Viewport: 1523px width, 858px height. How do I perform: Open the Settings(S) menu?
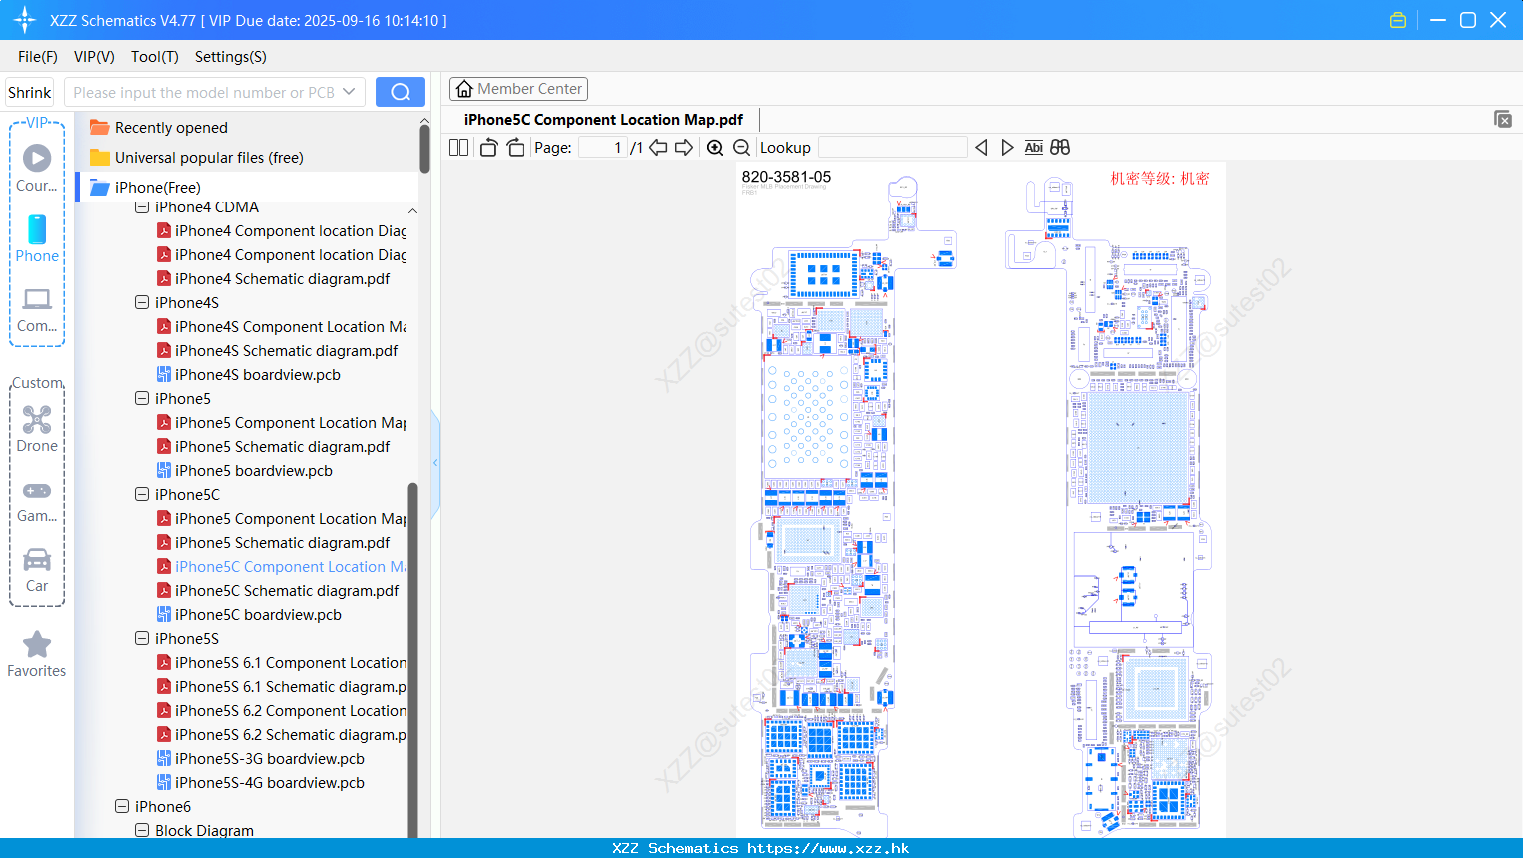(231, 57)
